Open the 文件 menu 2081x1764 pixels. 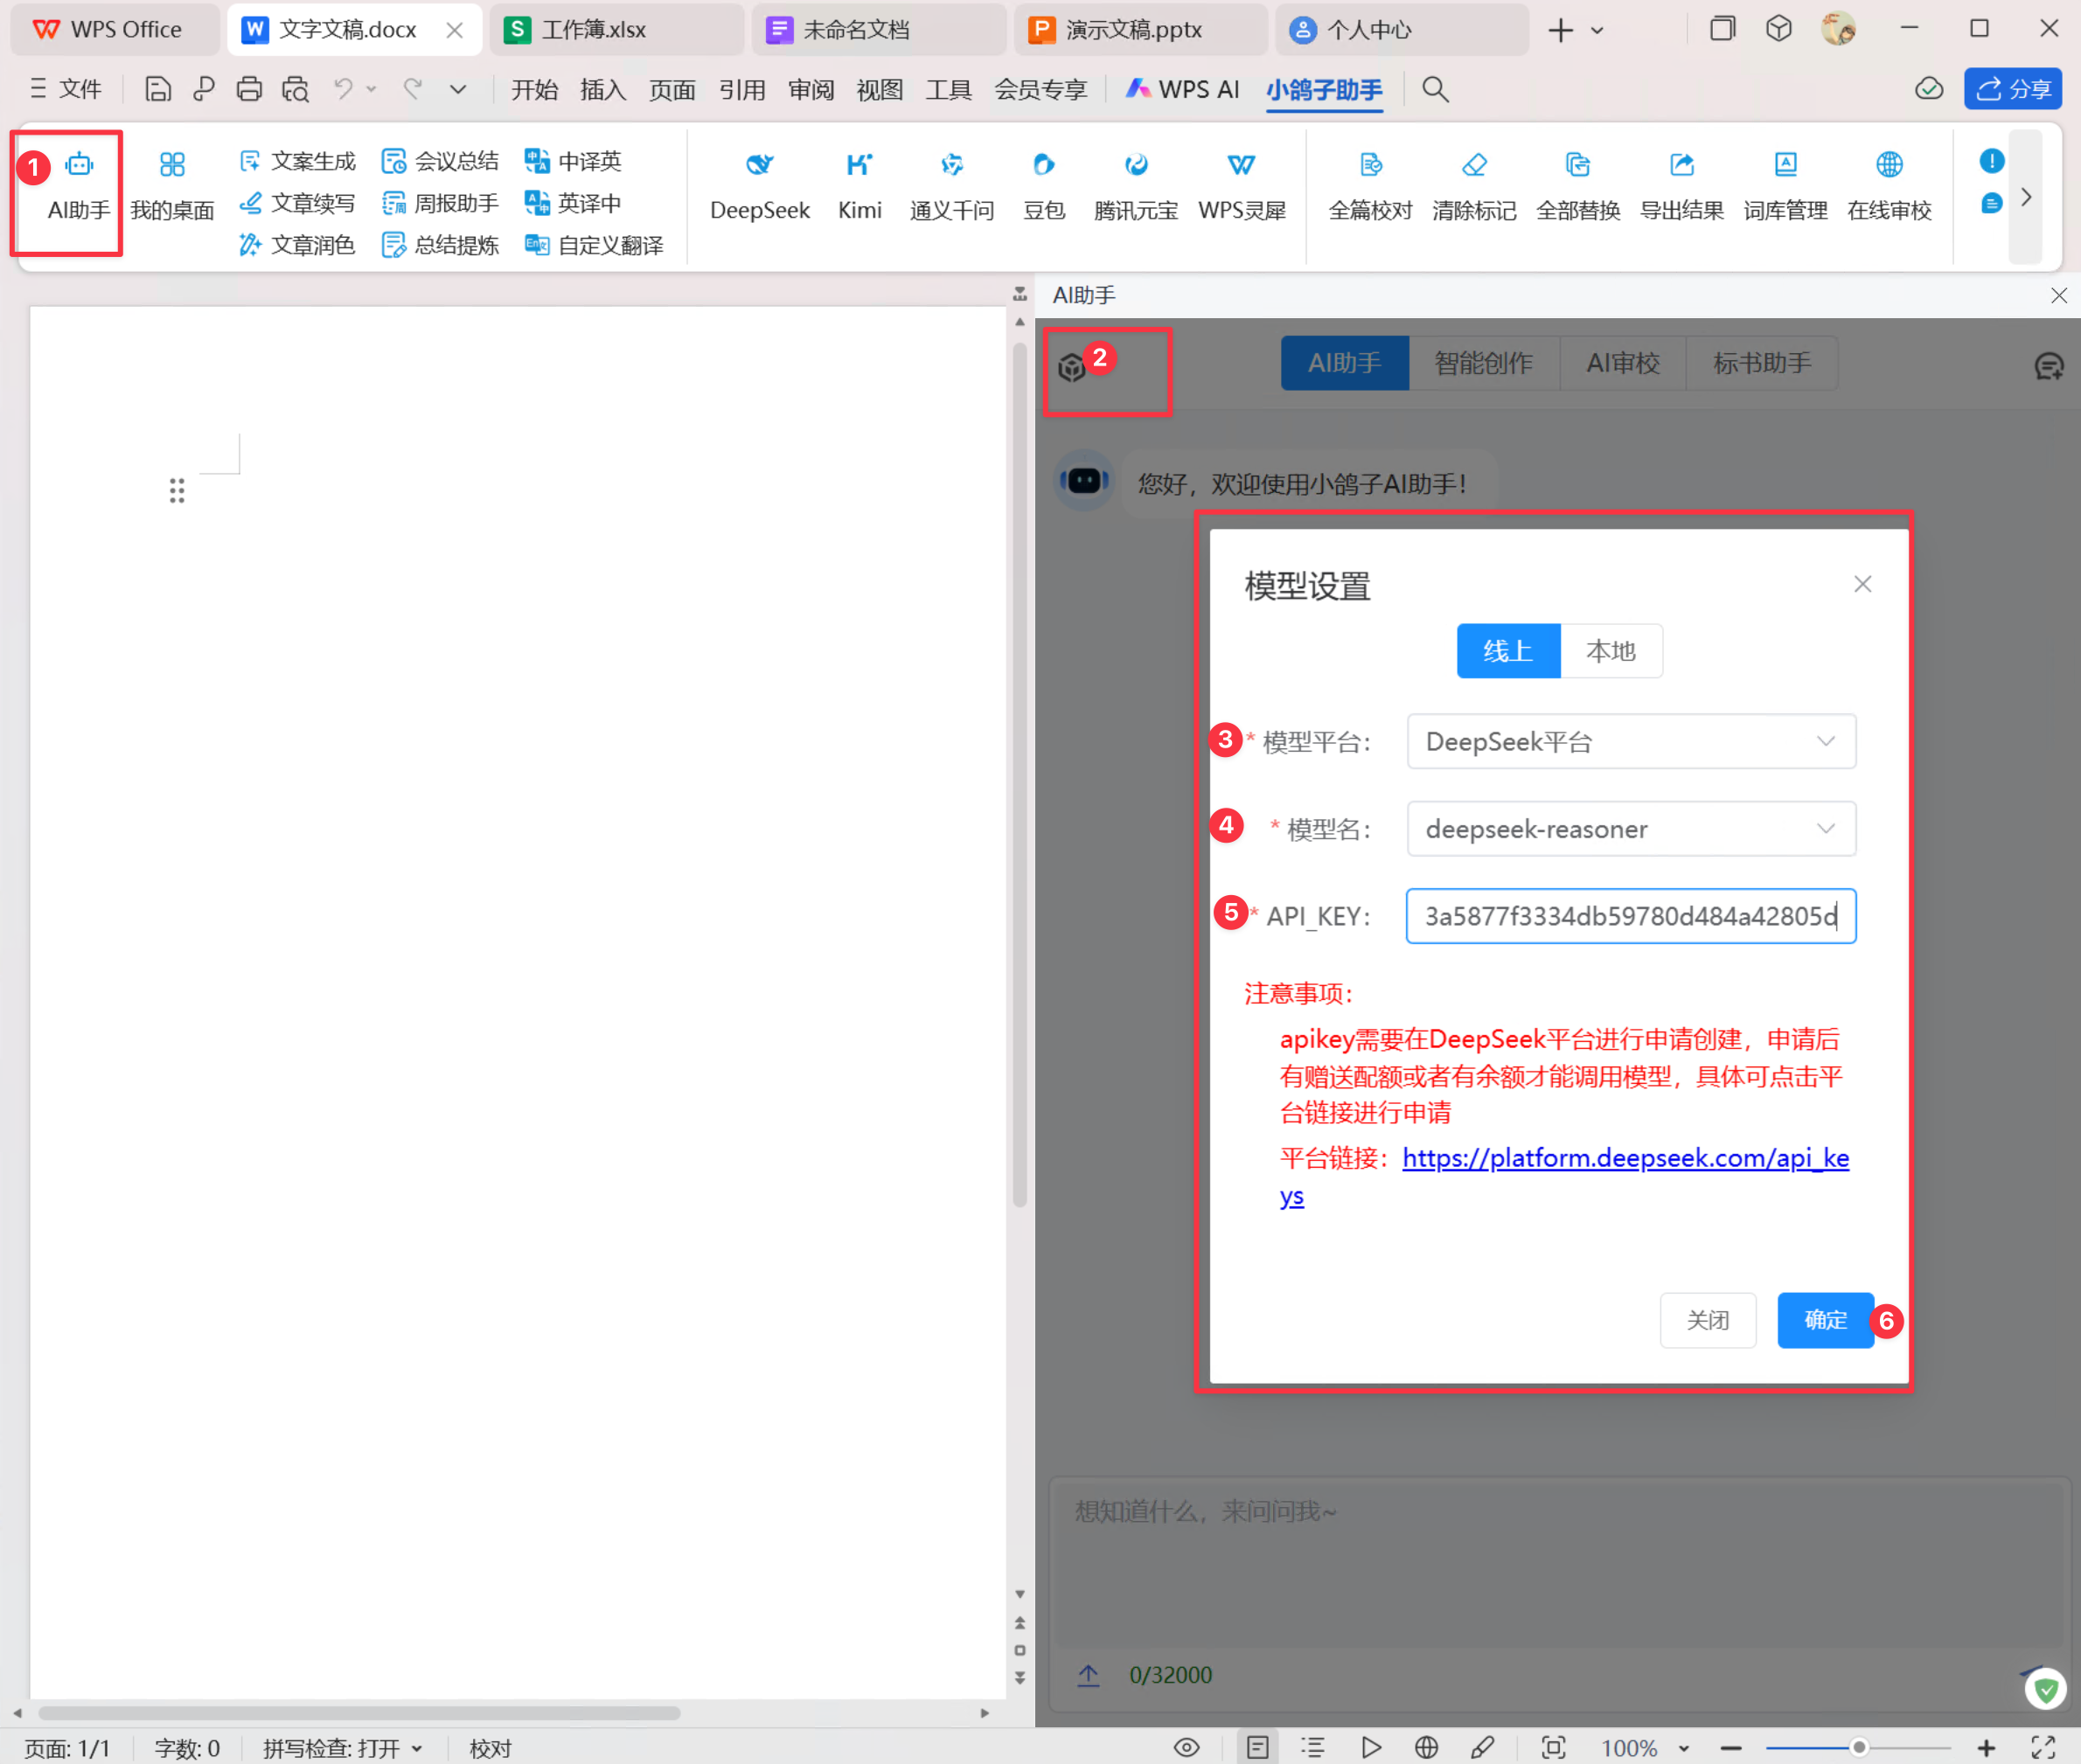tap(65, 89)
